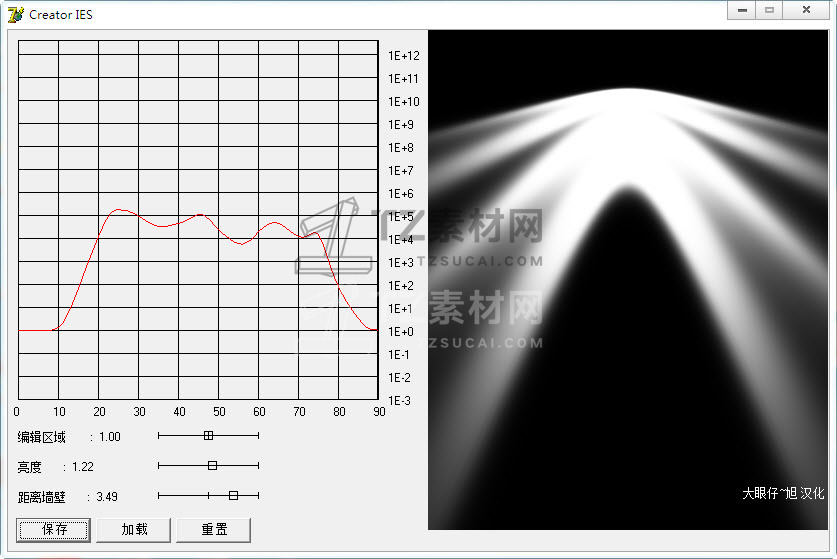The height and width of the screenshot is (559, 837).
Task: Click the 大眼仔~旭 汉化 credit text
Action: tap(783, 493)
